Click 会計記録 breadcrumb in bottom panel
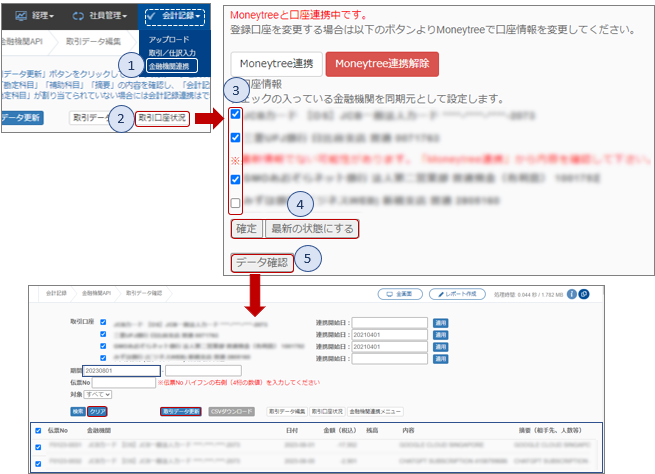 coord(56,293)
